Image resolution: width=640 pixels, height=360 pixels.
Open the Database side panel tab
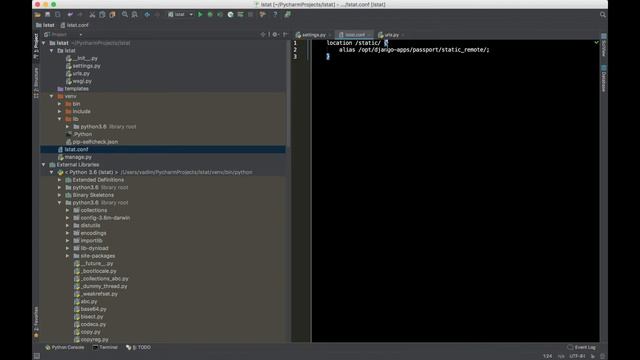604,78
